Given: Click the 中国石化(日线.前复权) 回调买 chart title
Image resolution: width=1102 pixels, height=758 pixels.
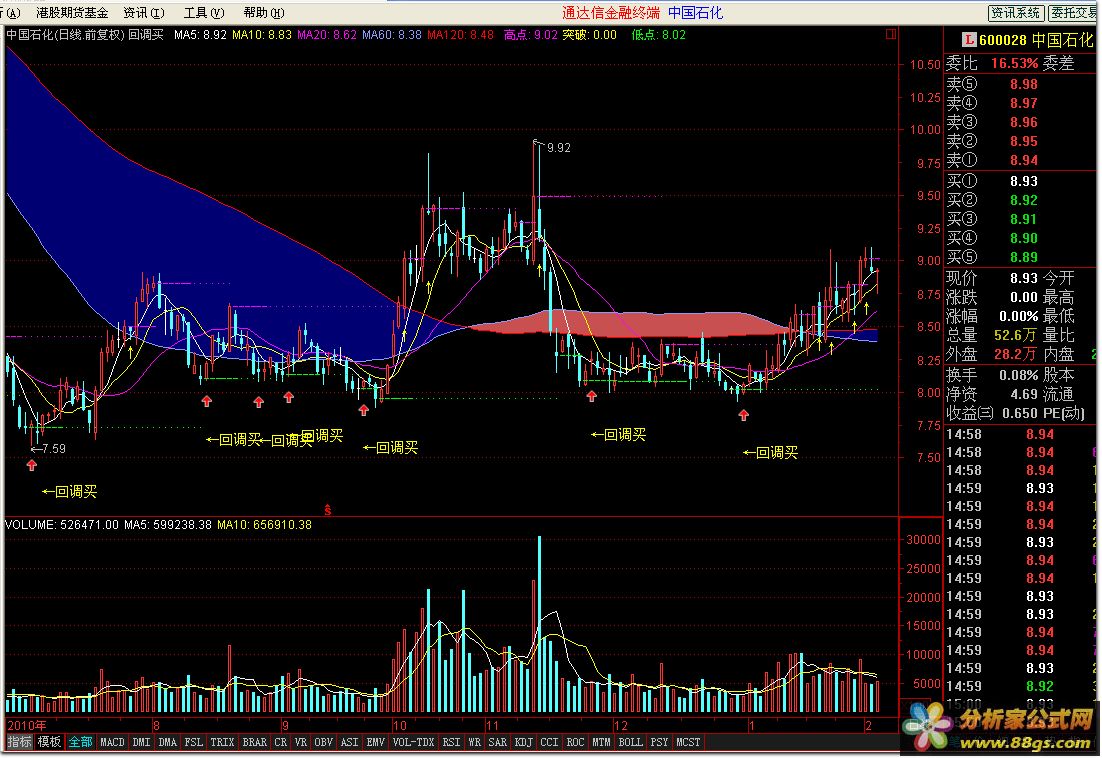Looking at the screenshot, I should tap(85, 34).
